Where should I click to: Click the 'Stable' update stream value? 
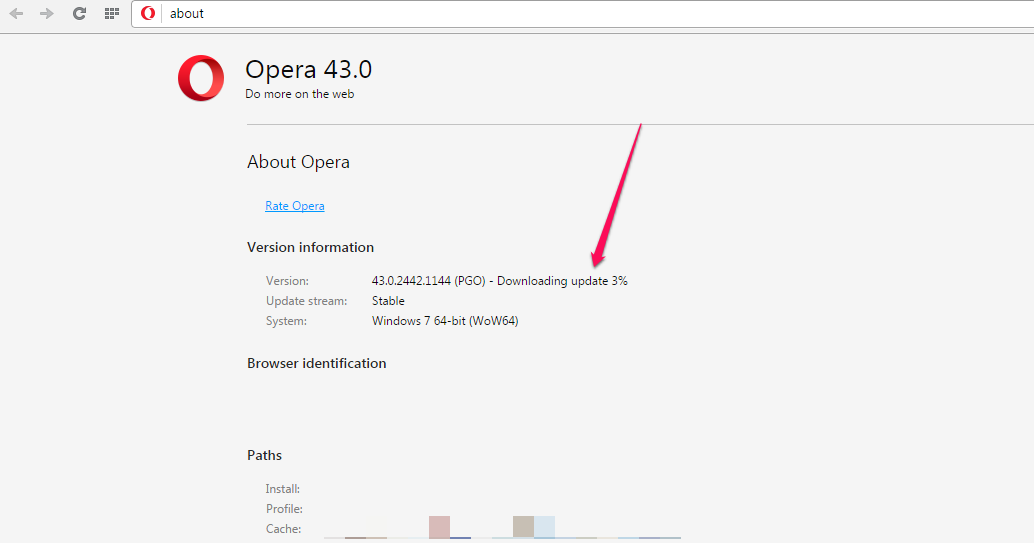388,301
